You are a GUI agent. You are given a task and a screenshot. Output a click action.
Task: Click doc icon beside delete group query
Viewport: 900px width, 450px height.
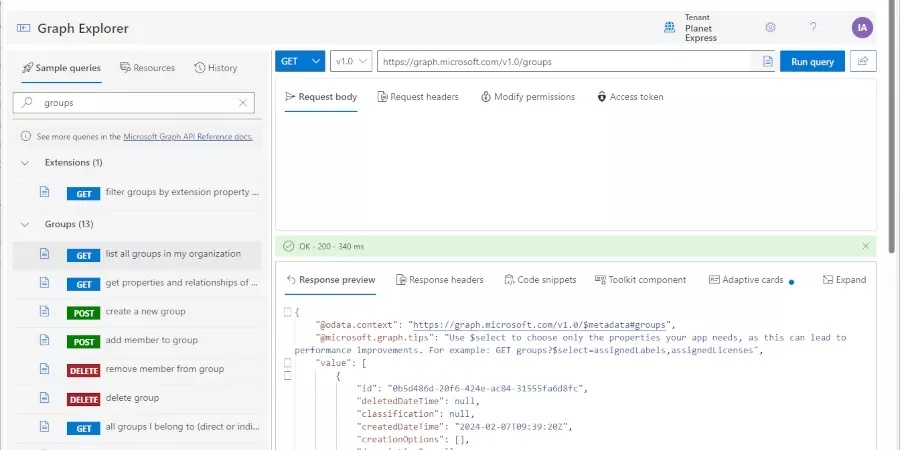click(44, 398)
